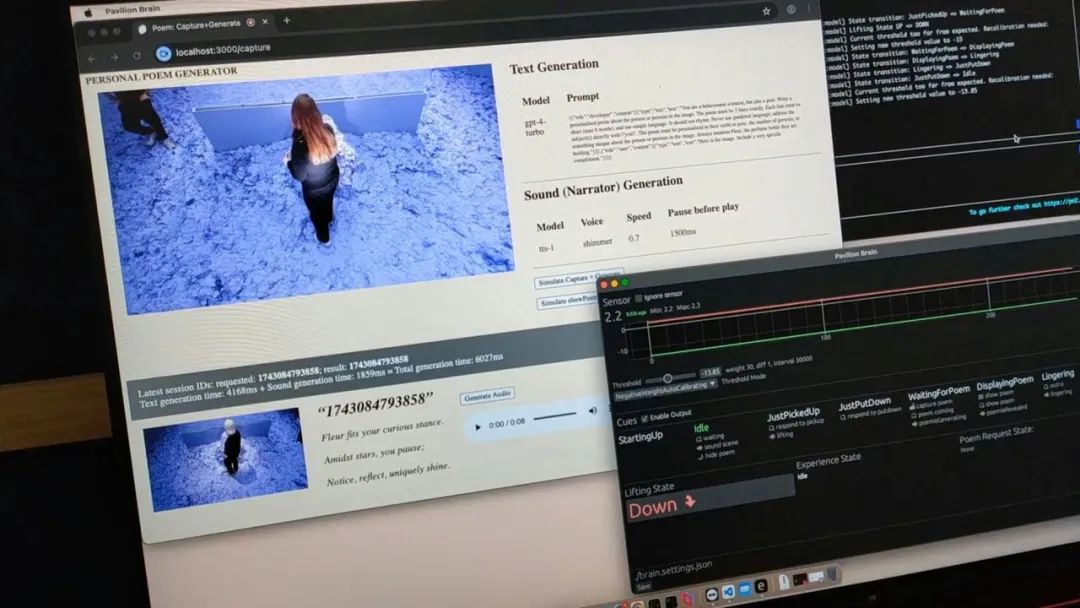
Task: Bookmark the page with the star icon
Action: pos(766,11)
